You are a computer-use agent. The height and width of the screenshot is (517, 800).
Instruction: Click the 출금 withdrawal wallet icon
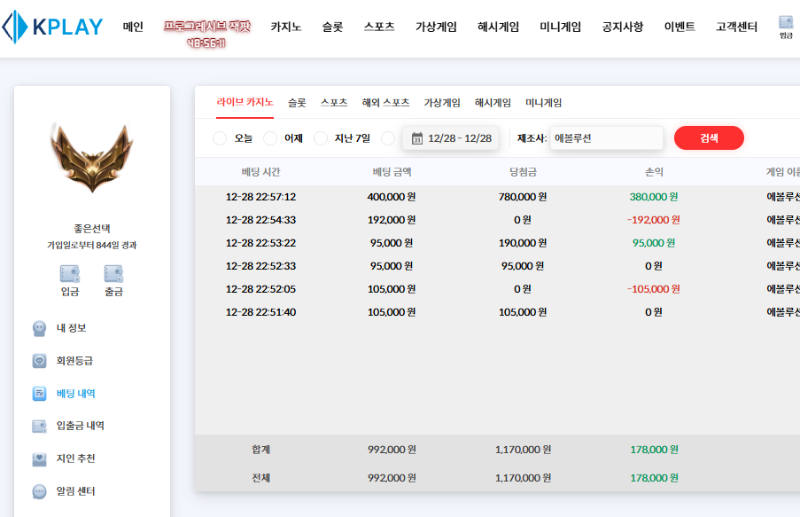(x=113, y=274)
